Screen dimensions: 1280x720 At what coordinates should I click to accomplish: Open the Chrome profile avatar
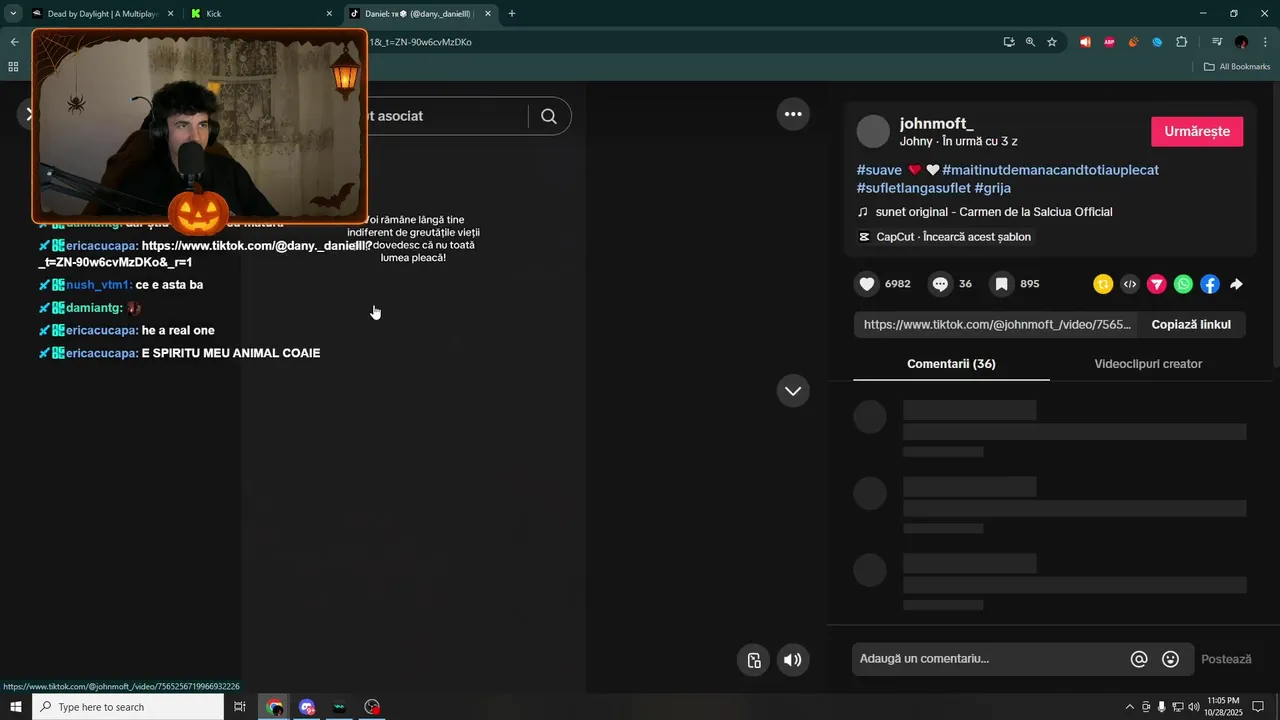1241,42
